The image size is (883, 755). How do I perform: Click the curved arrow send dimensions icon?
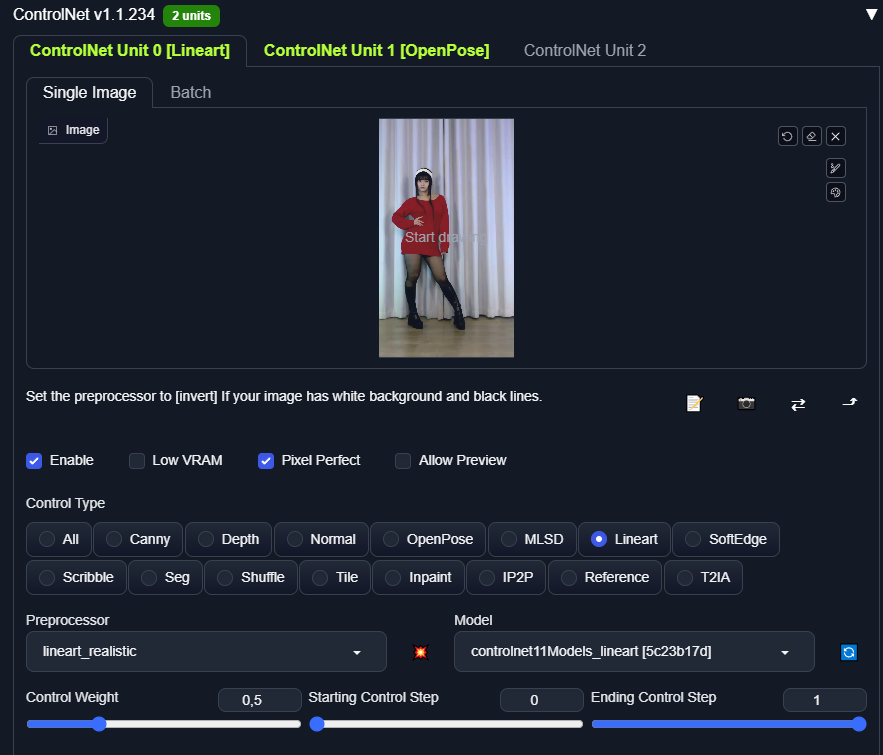(850, 402)
